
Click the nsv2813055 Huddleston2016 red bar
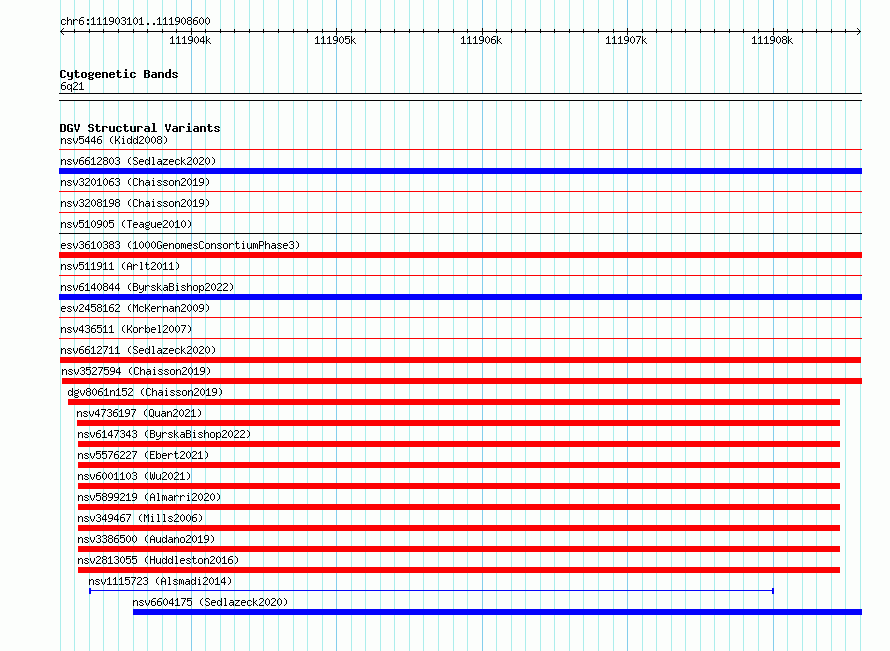tap(459, 570)
